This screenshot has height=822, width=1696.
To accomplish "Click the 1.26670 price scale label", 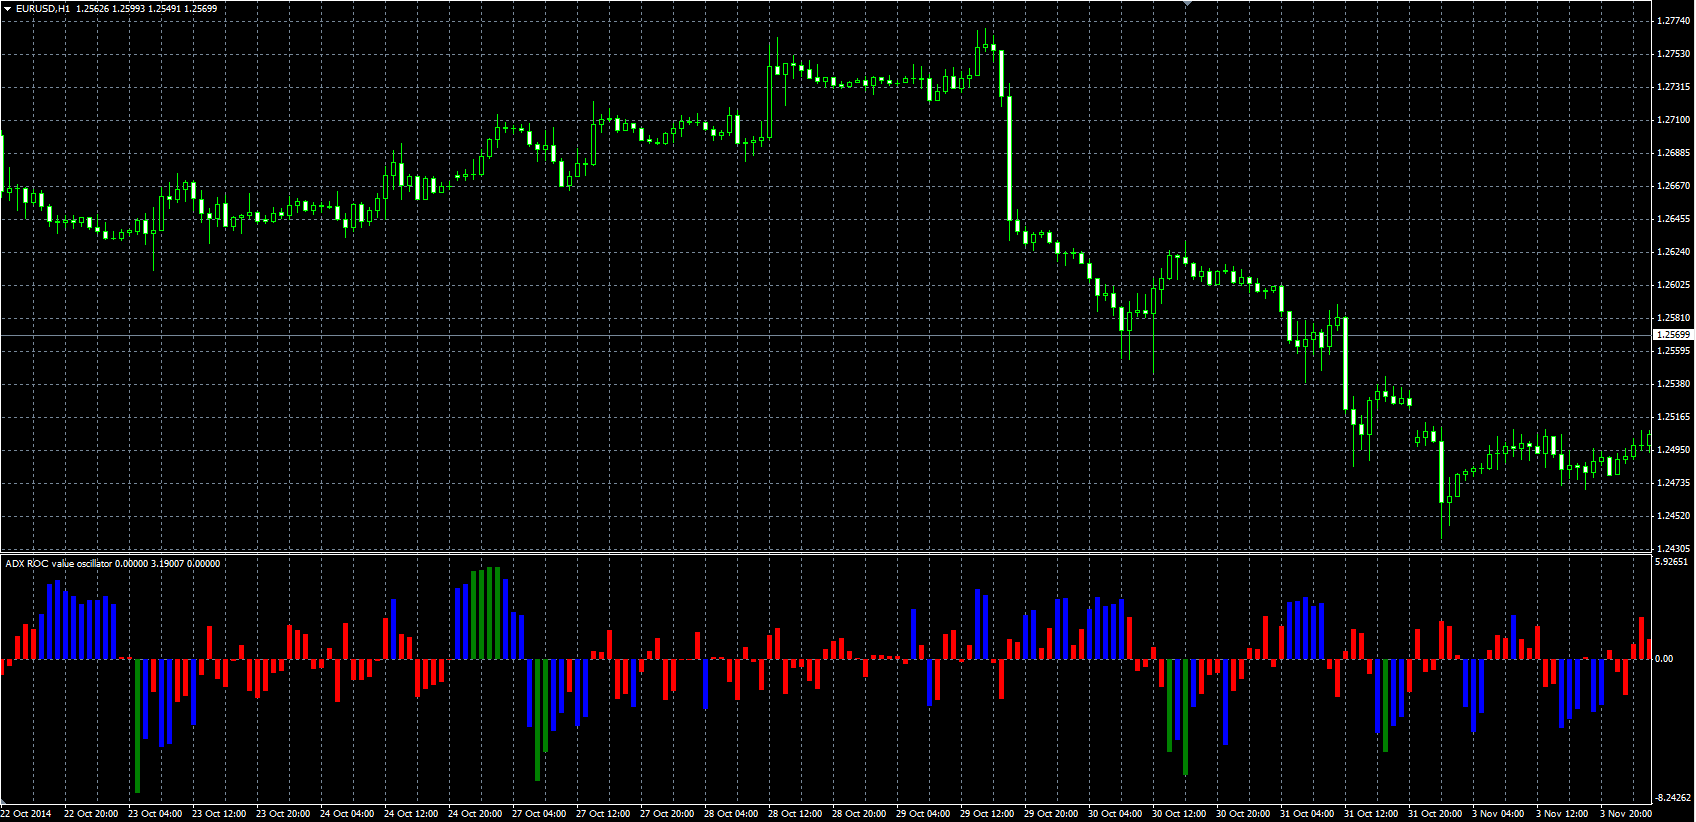I will [x=1674, y=186].
